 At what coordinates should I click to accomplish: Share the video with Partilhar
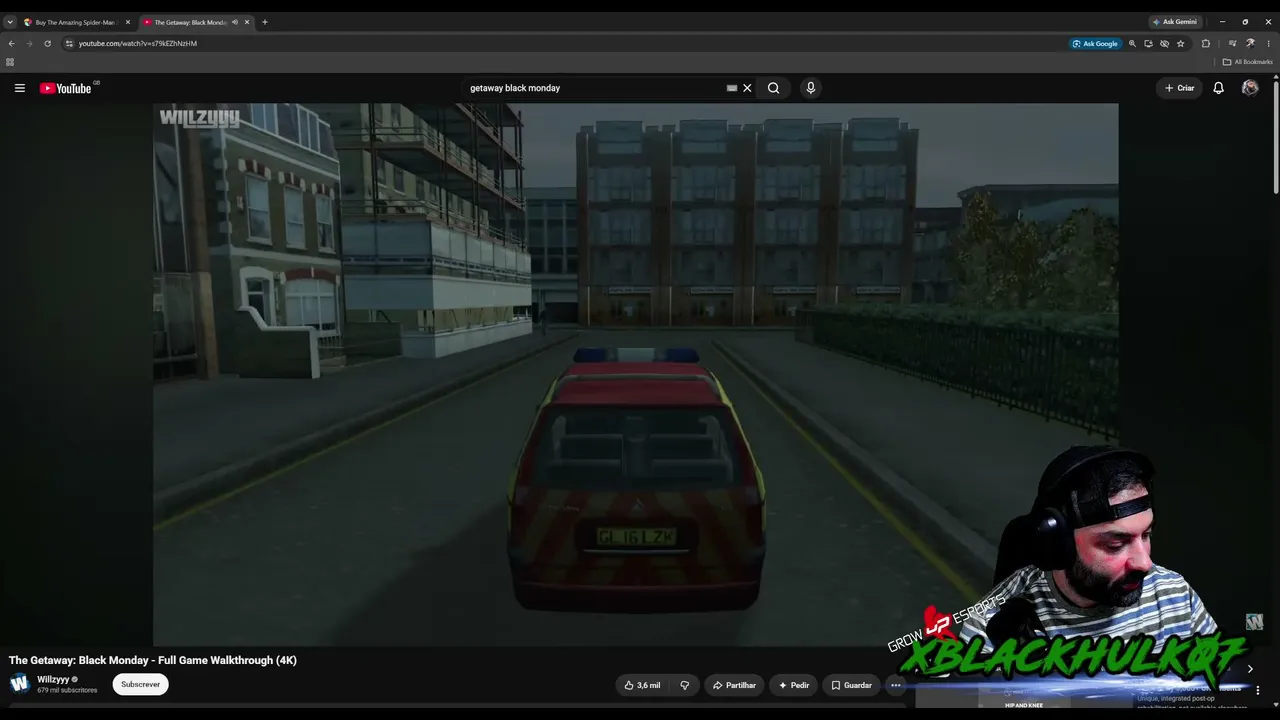[x=734, y=685]
